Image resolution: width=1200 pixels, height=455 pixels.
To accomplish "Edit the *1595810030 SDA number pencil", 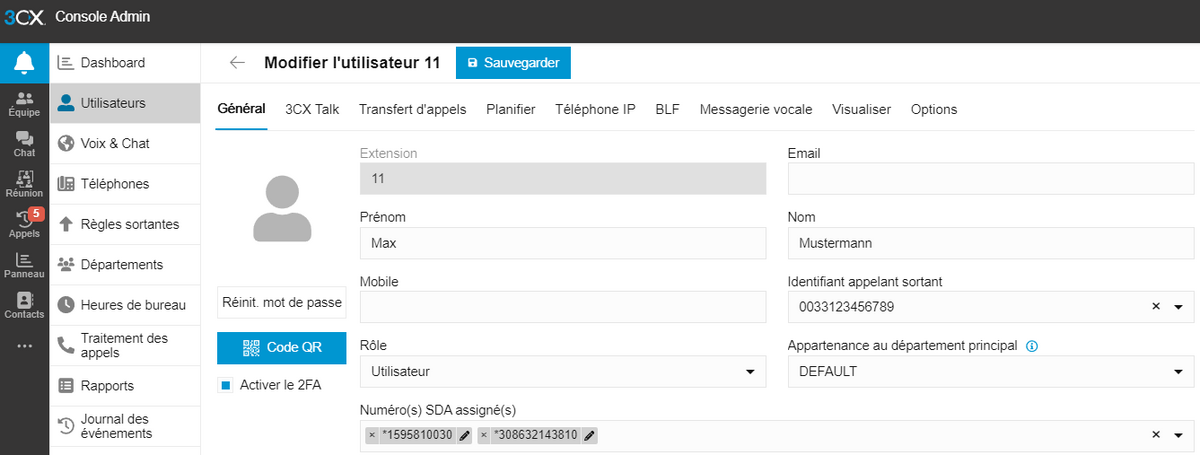I will pos(464,435).
